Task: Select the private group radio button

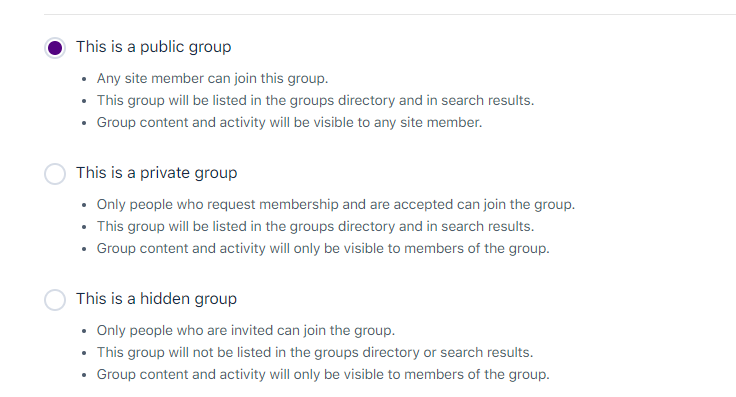Action: (x=55, y=174)
